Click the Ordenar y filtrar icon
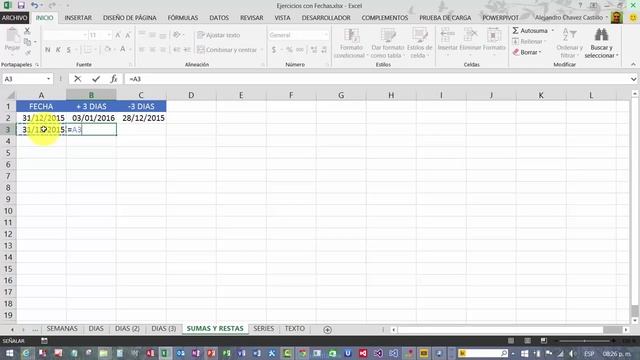The image size is (640, 360). (x=569, y=43)
